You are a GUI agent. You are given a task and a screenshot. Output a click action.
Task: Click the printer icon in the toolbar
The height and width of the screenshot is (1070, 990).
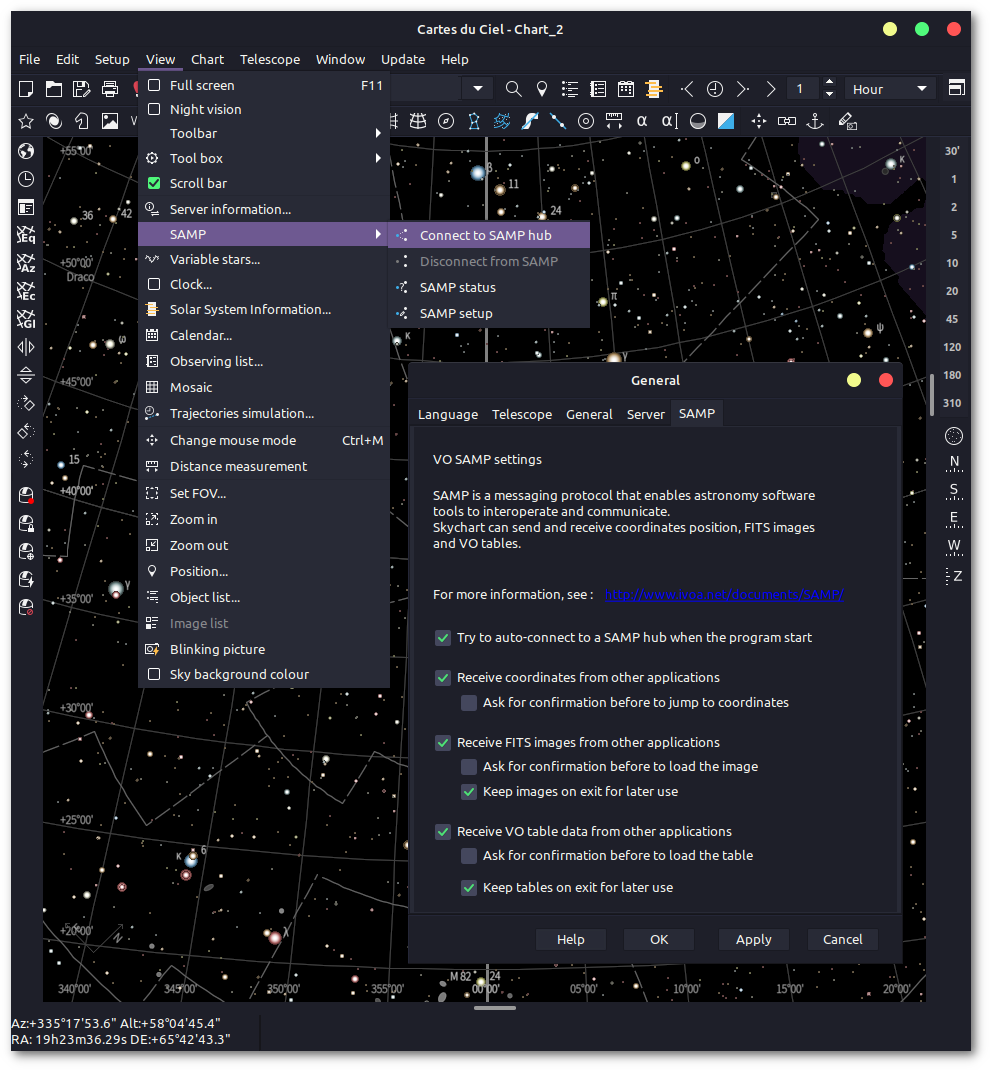110,89
